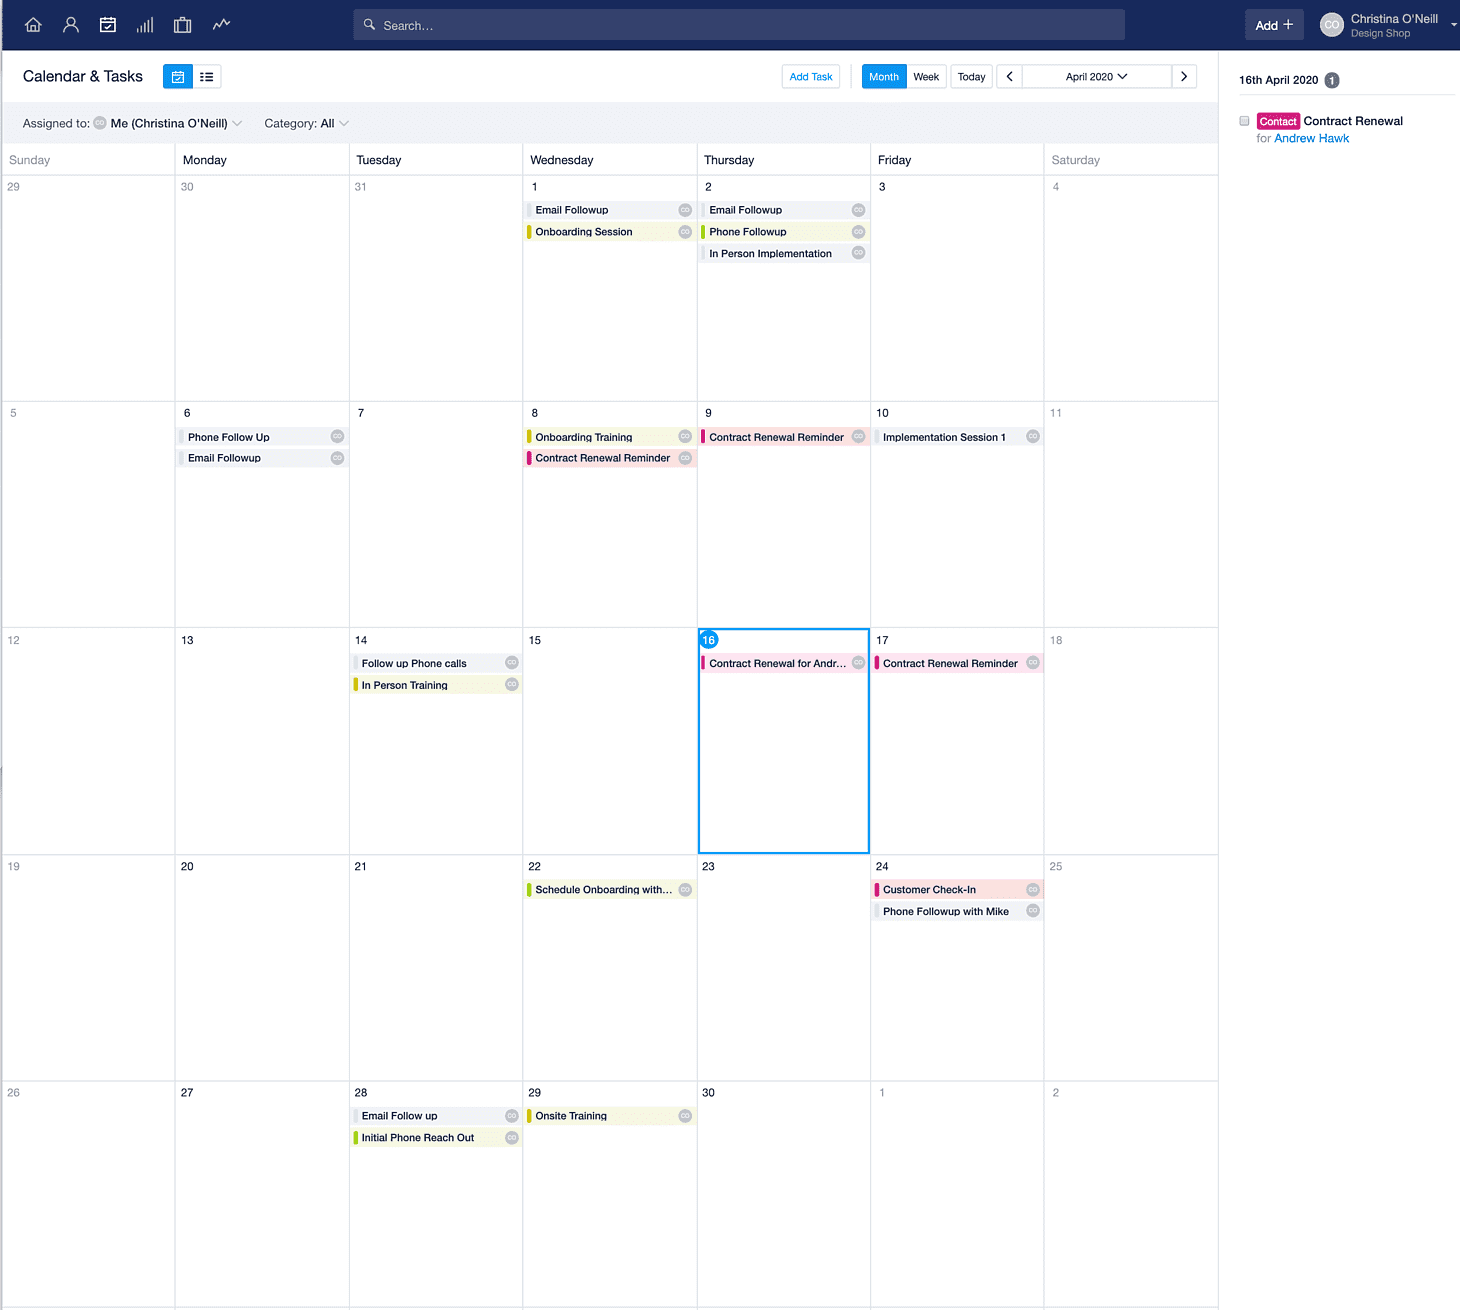Go to previous month arrow
Image resolution: width=1460 pixels, height=1310 pixels.
click(1010, 77)
